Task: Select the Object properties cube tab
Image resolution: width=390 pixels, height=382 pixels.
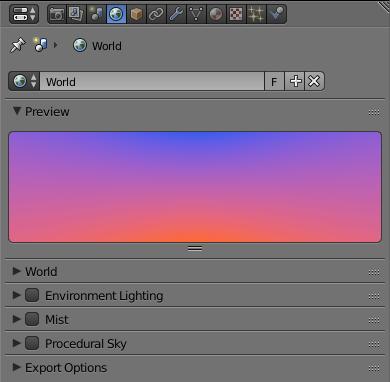Action: (x=136, y=14)
